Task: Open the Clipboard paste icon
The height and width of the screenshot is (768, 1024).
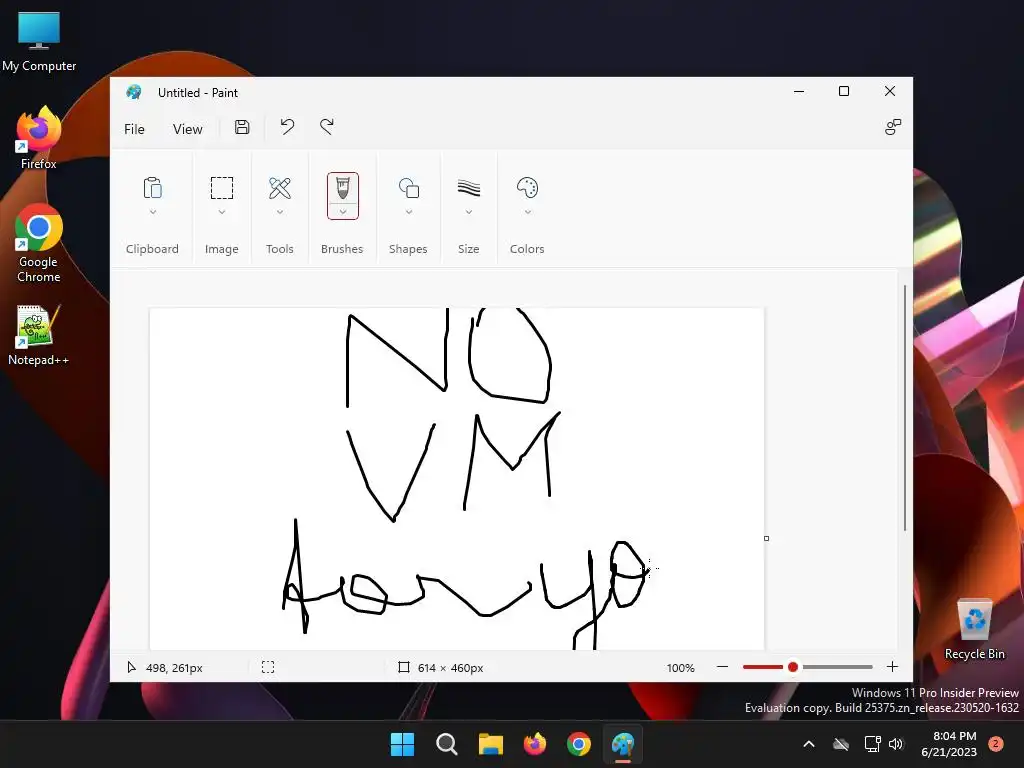Action: 152,188
